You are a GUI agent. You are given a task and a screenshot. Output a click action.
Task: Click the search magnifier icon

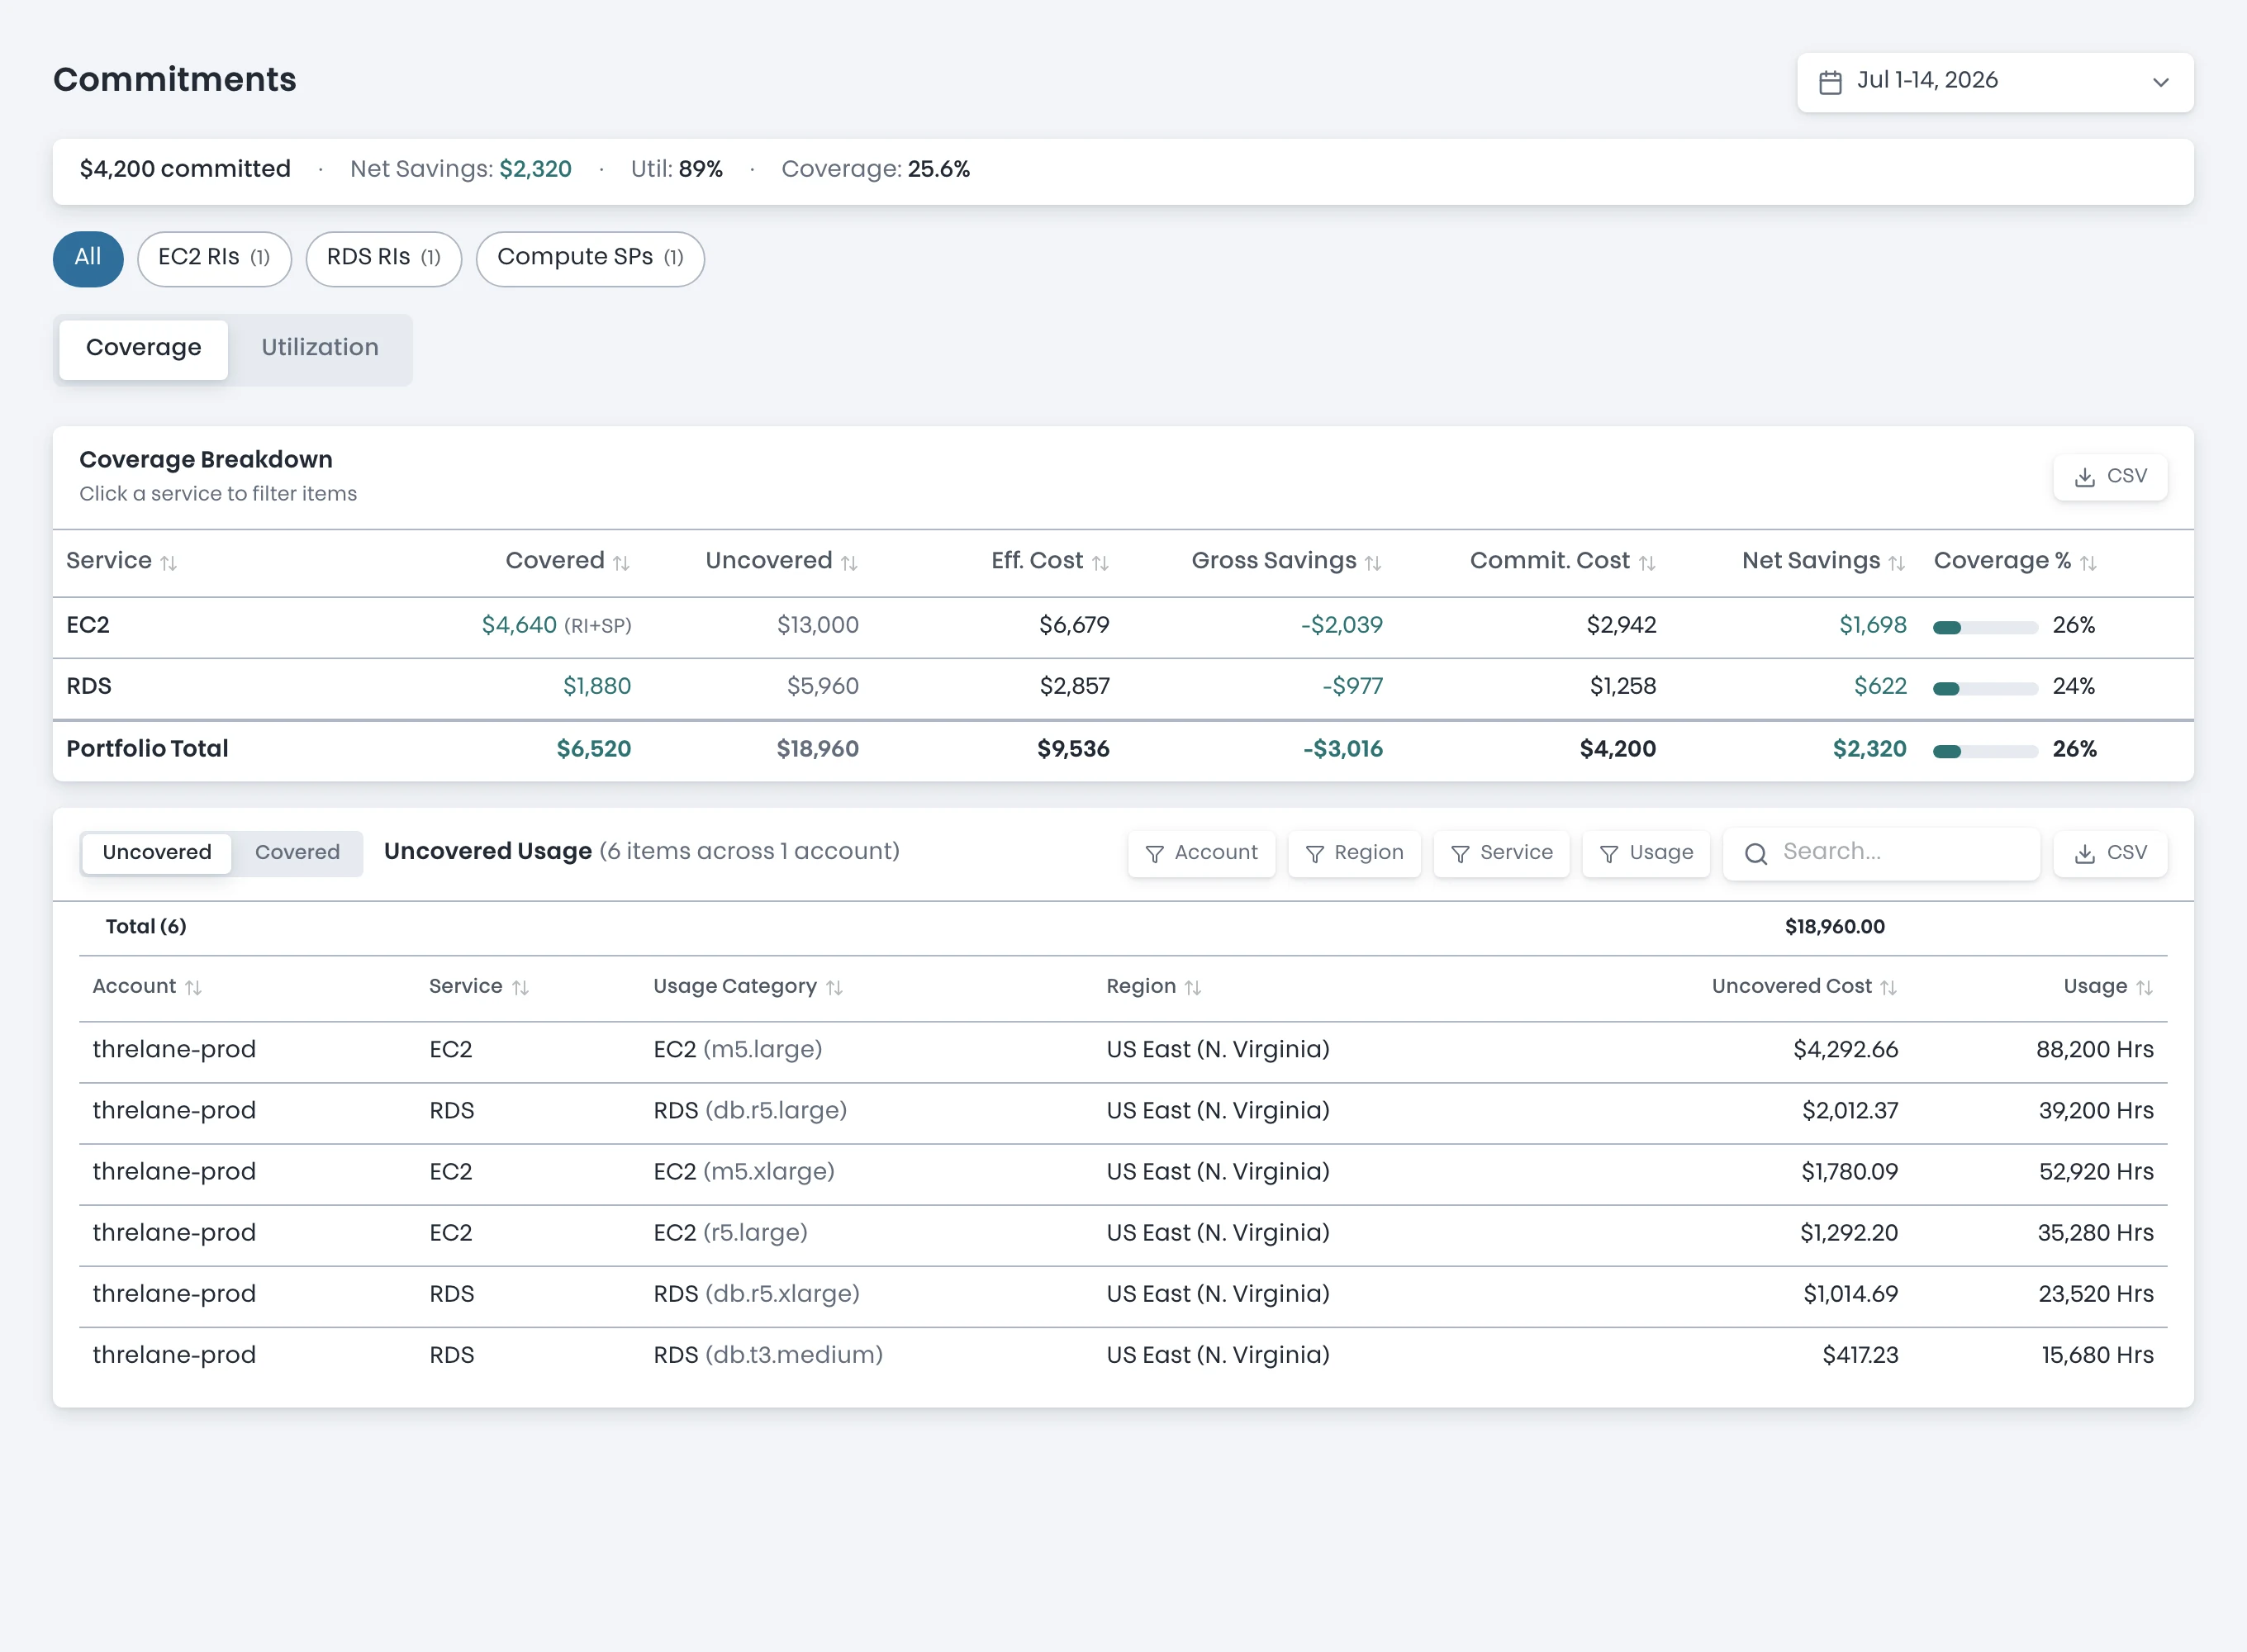coord(1756,853)
